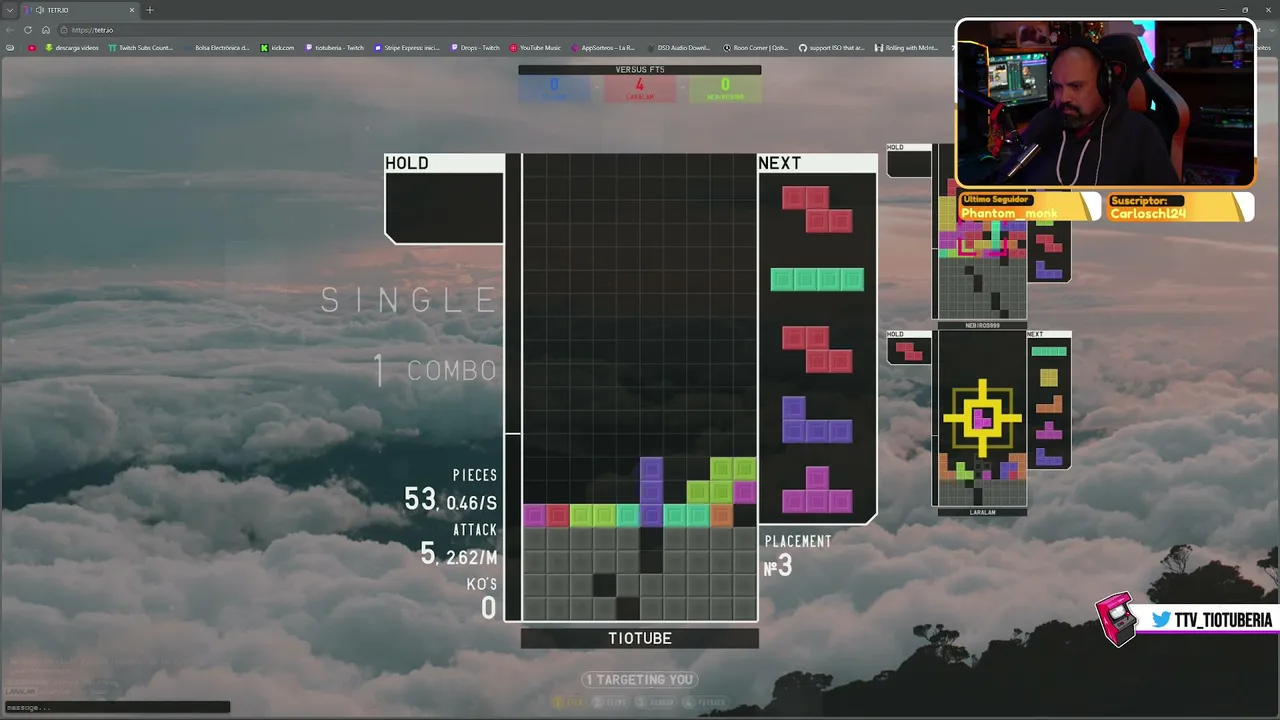The image size is (1280, 720).
Task: Open the GitHub 'support ISO' bookmark
Action: (x=831, y=48)
